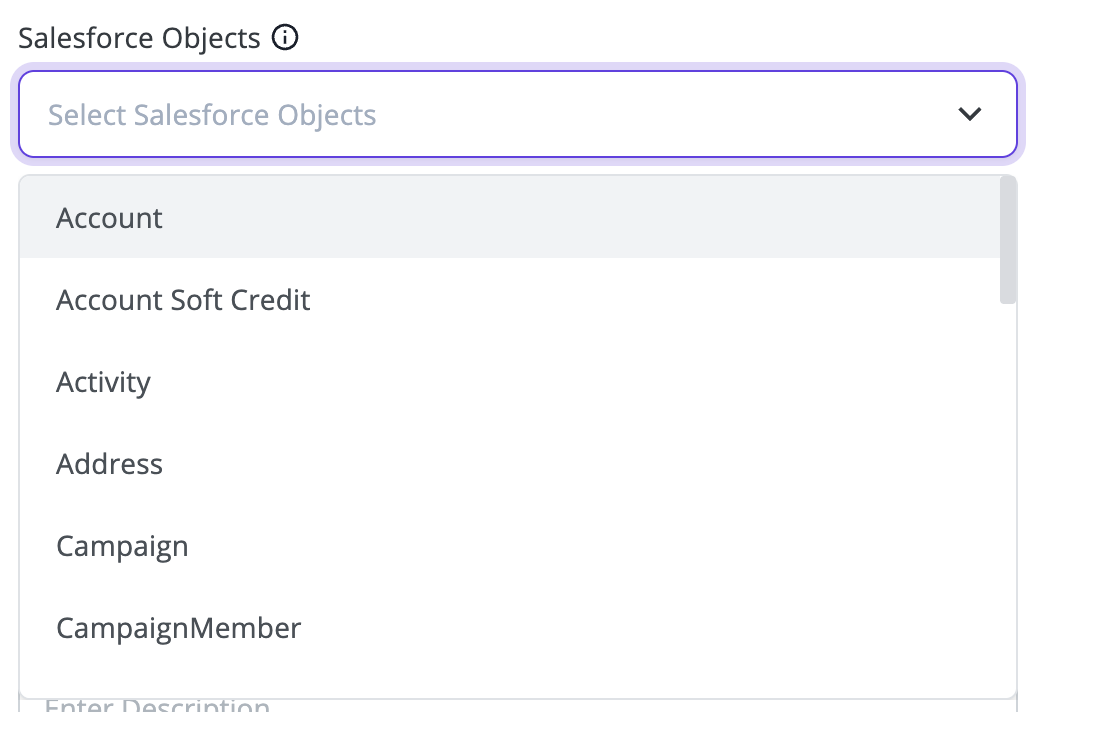Image resolution: width=1120 pixels, height=732 pixels.
Task: Pick the Activity object
Action: (x=510, y=382)
